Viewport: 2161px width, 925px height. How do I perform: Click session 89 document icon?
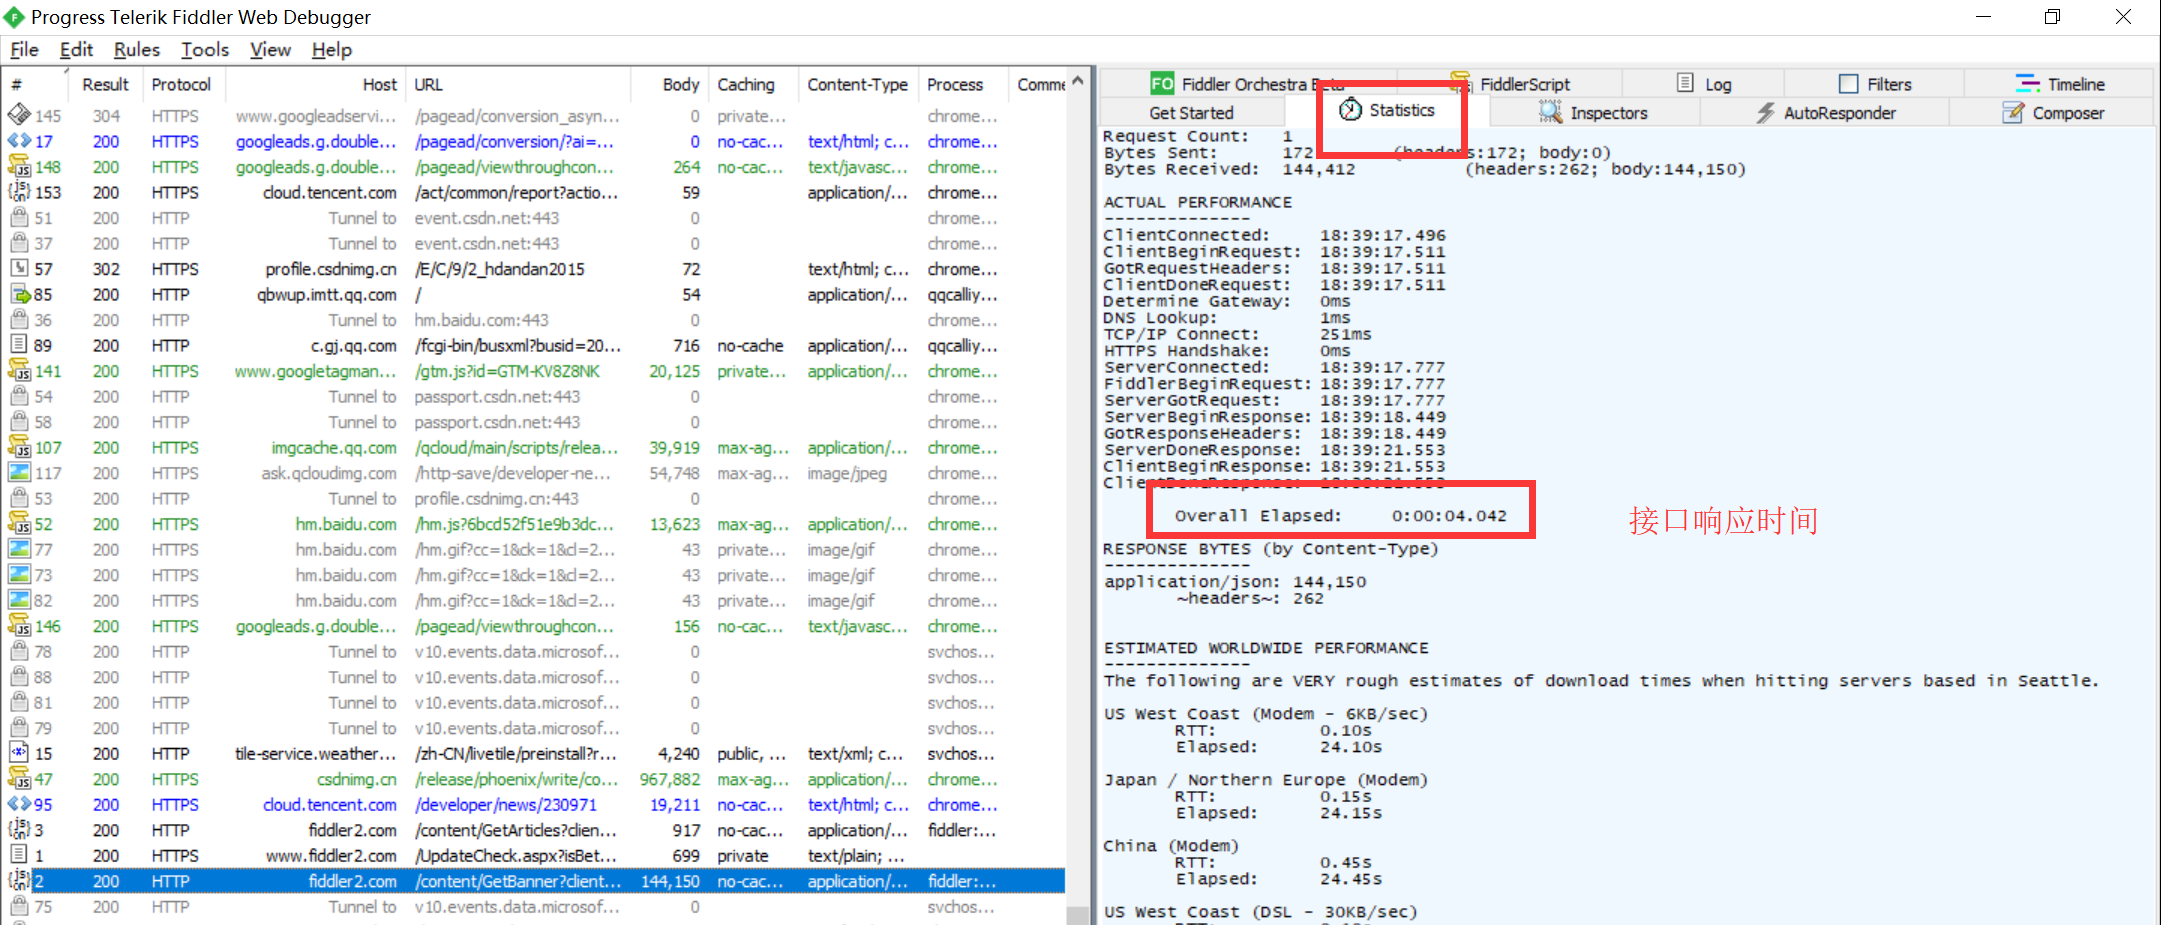coord(19,345)
